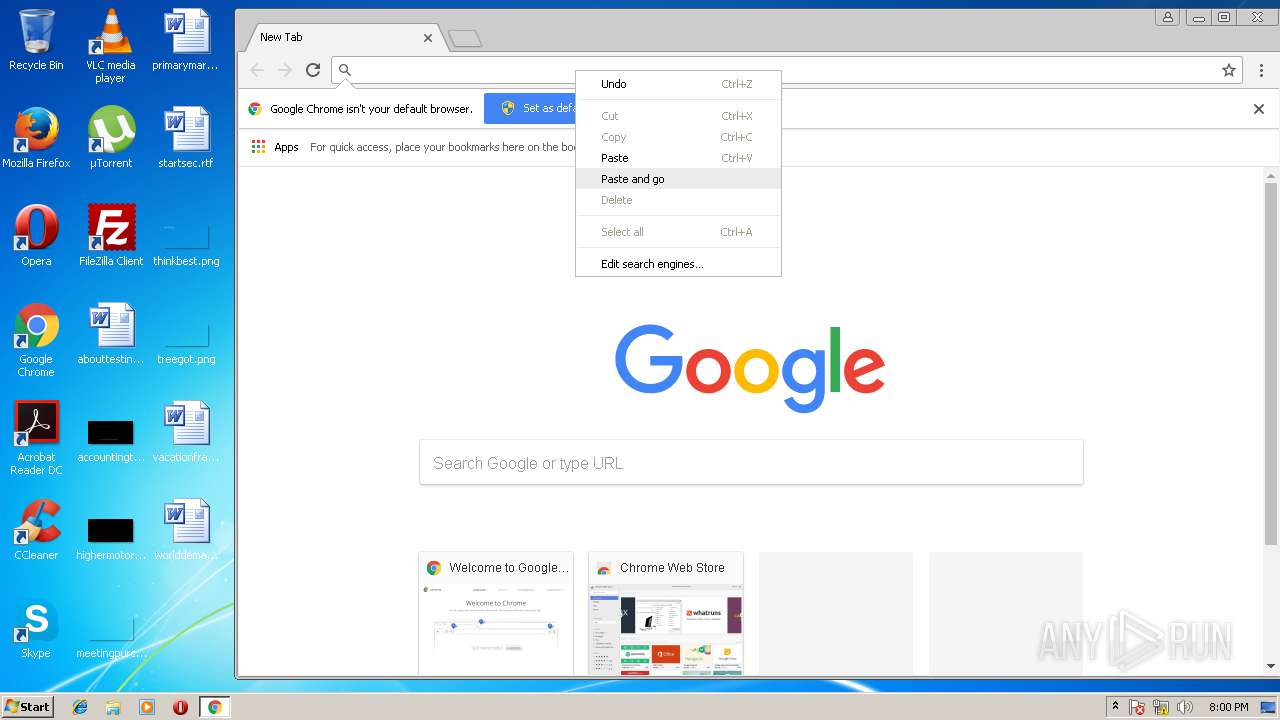Select the vacationfra... Word document
This screenshot has width=1280, height=720.
point(186,431)
